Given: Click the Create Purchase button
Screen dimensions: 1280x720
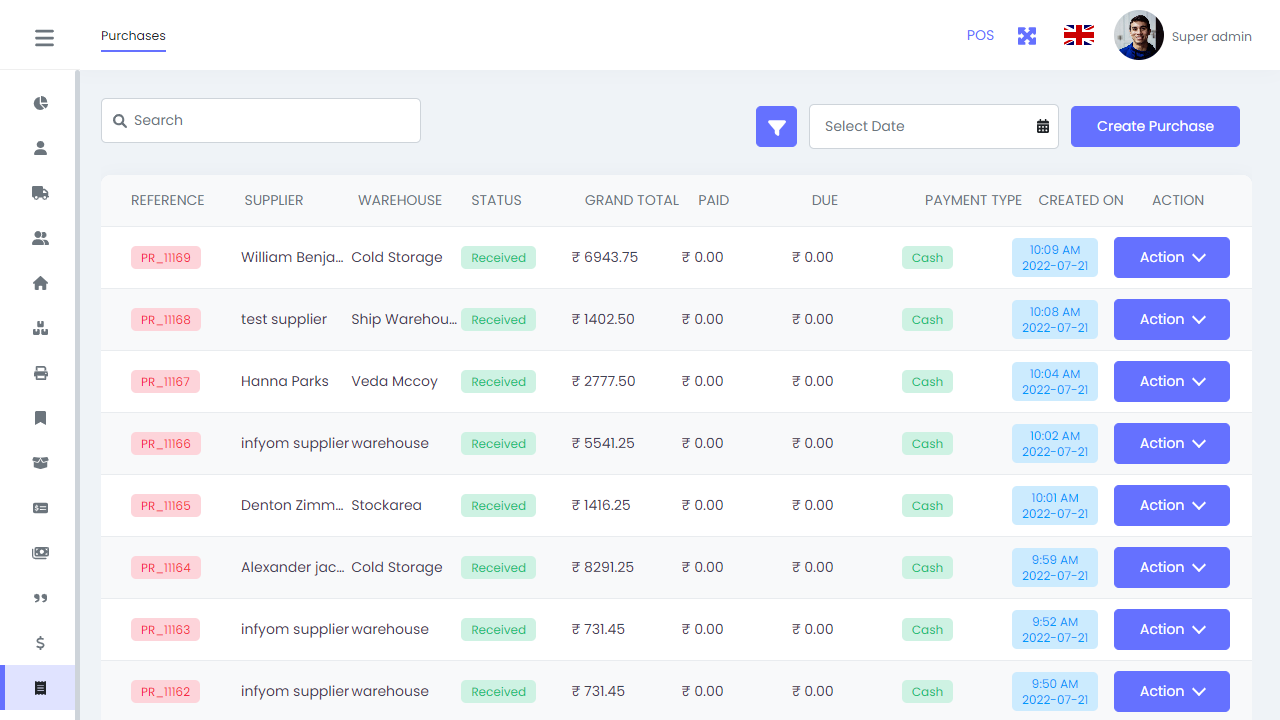Looking at the screenshot, I should [x=1155, y=126].
